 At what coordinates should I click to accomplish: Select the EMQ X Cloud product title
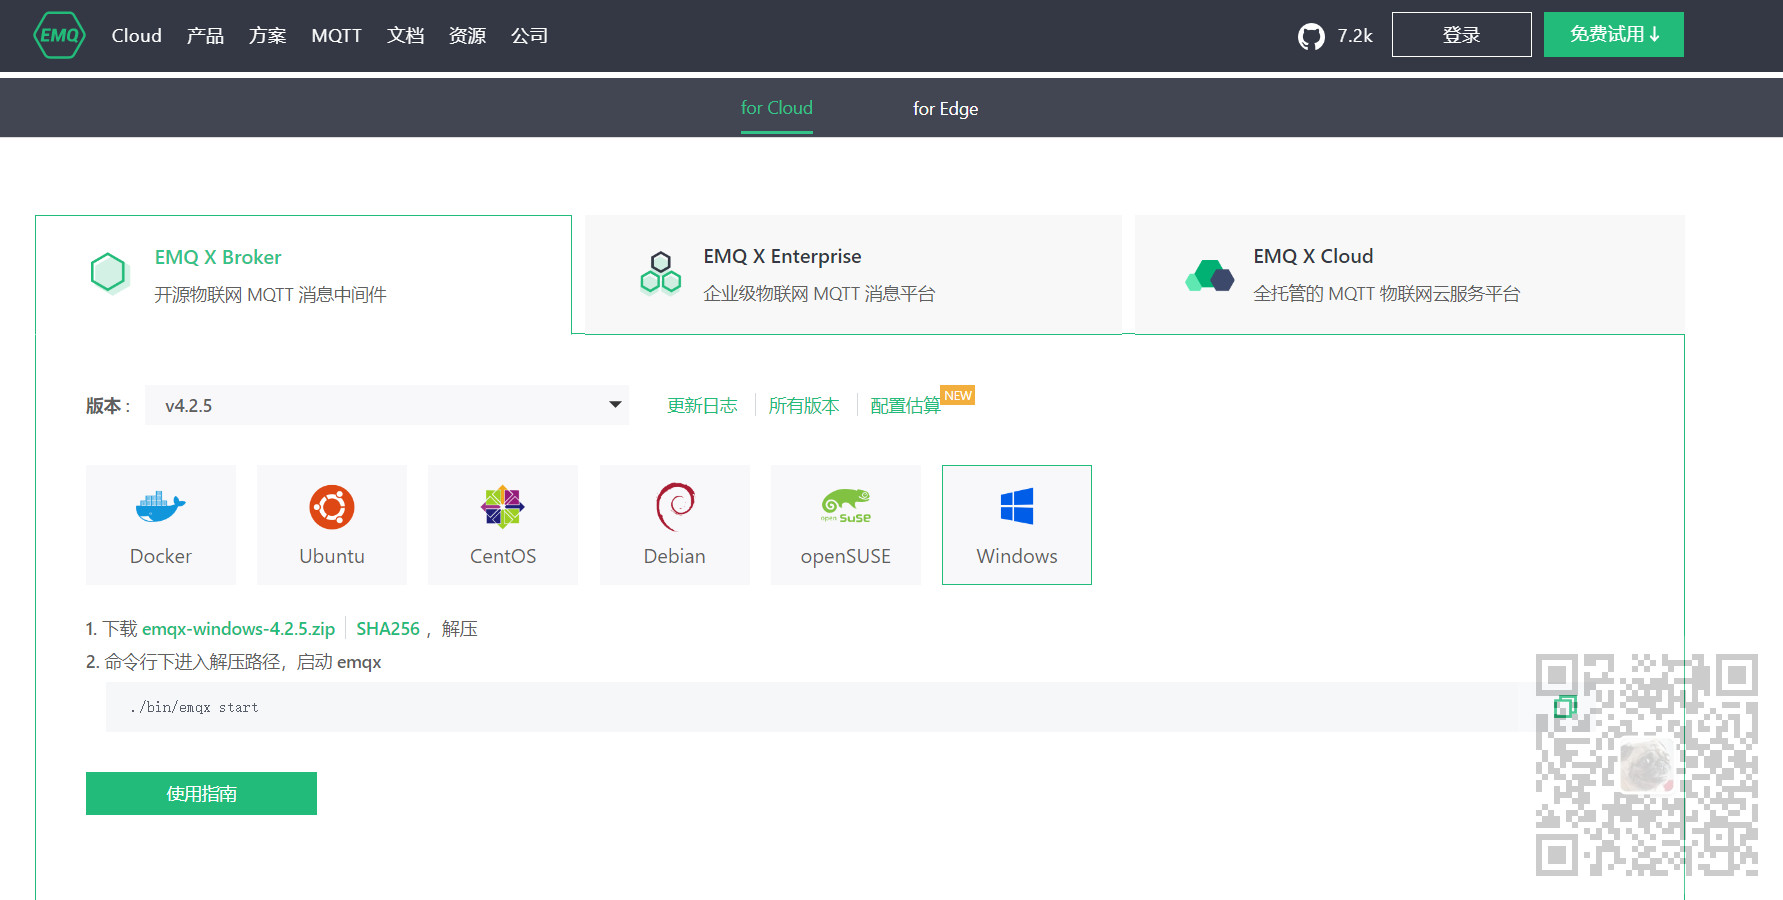(x=1313, y=256)
